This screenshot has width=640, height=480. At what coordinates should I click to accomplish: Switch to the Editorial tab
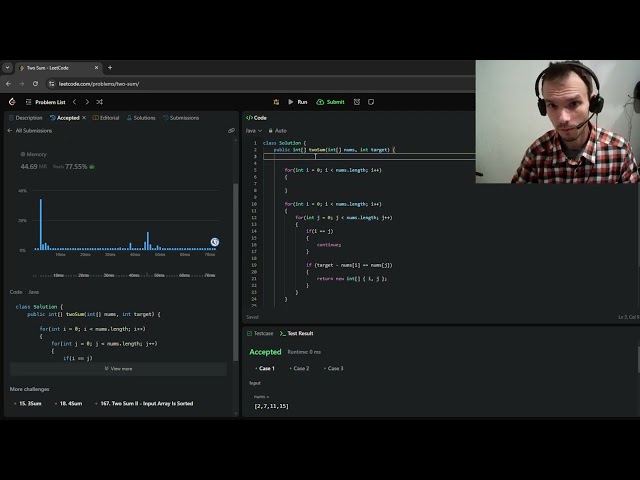click(106, 118)
